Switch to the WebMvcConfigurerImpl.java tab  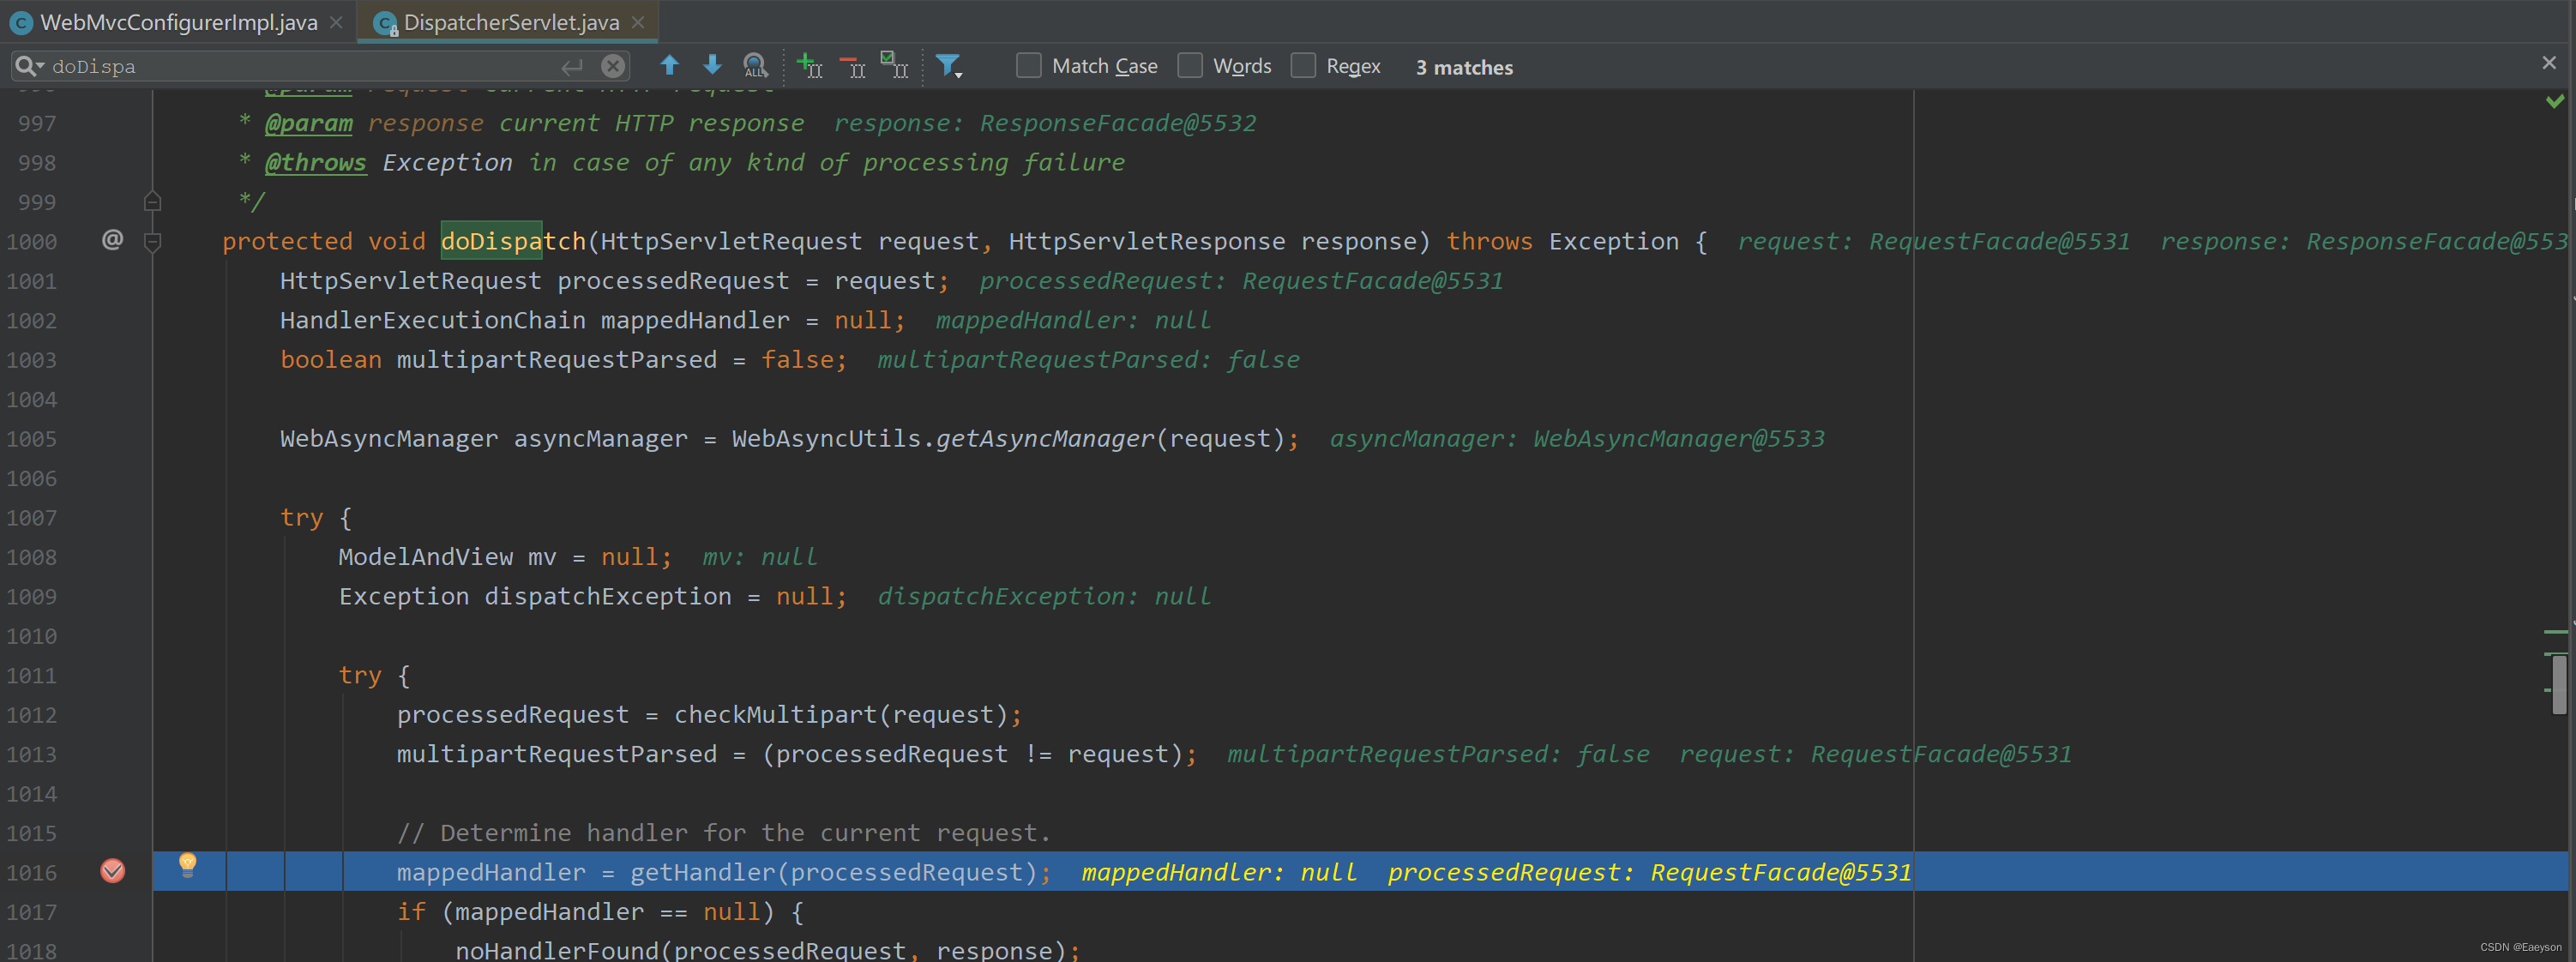point(178,22)
